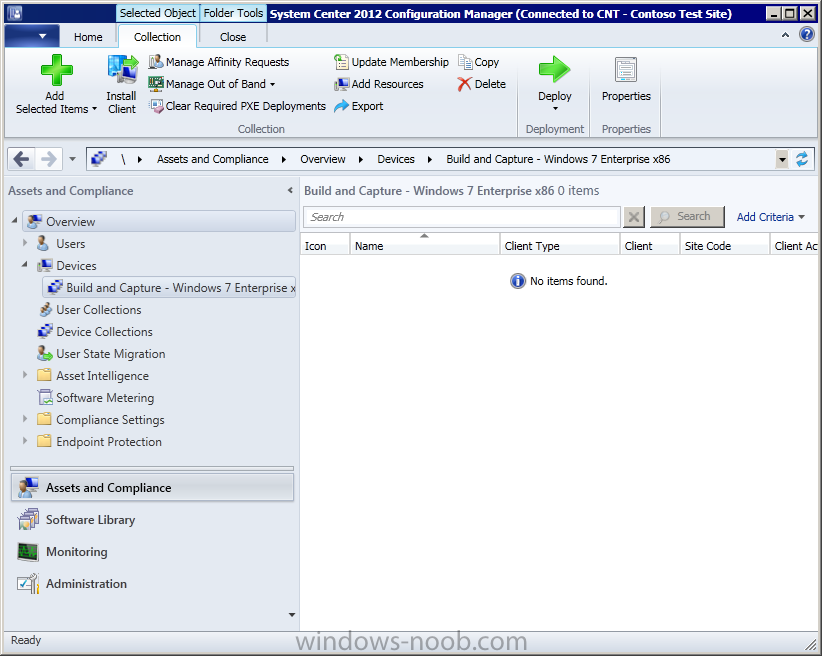Screen dimensions: 822x656
Task: Open the navigation history dropdown arrow
Action: click(x=72, y=159)
